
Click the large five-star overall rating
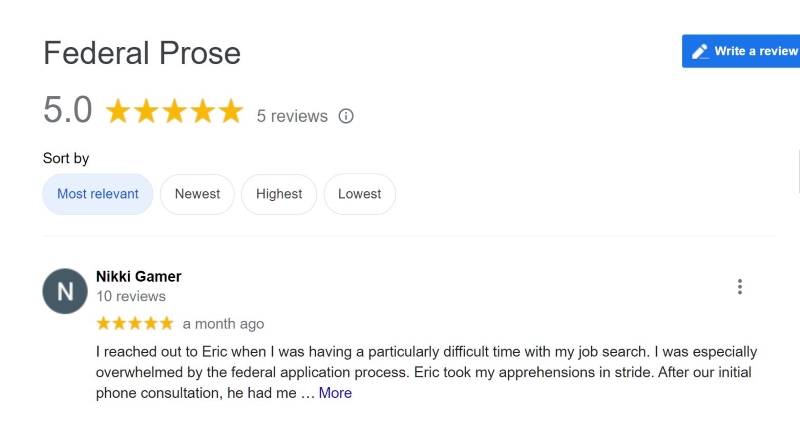(x=174, y=111)
